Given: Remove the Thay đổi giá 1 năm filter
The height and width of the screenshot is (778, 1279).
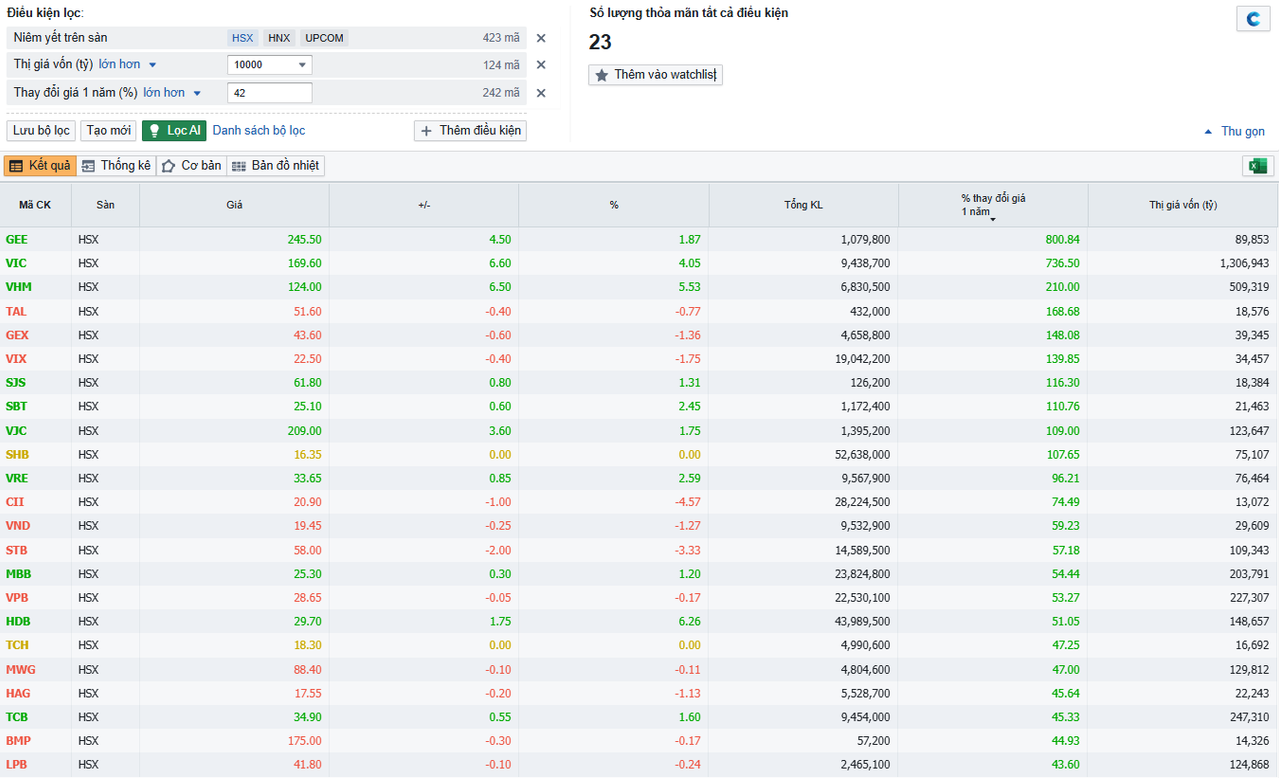Looking at the screenshot, I should [x=541, y=93].
